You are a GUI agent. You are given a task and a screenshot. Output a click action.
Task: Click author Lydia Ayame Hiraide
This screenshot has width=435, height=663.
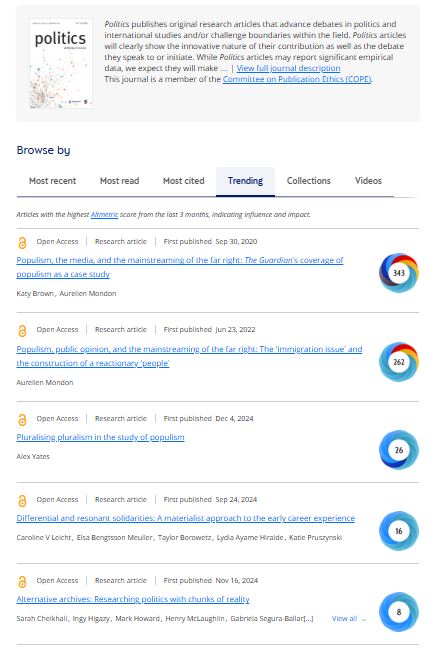point(250,537)
